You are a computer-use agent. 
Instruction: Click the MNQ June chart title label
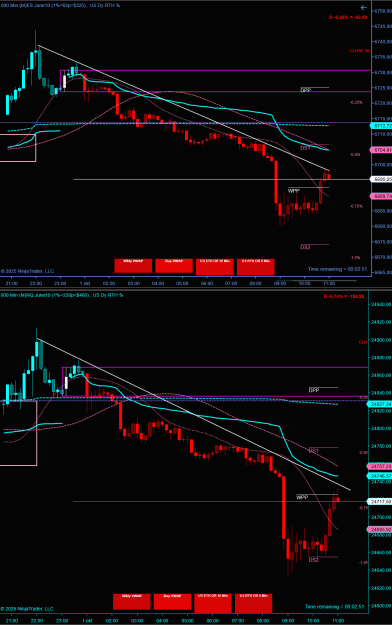(61, 295)
